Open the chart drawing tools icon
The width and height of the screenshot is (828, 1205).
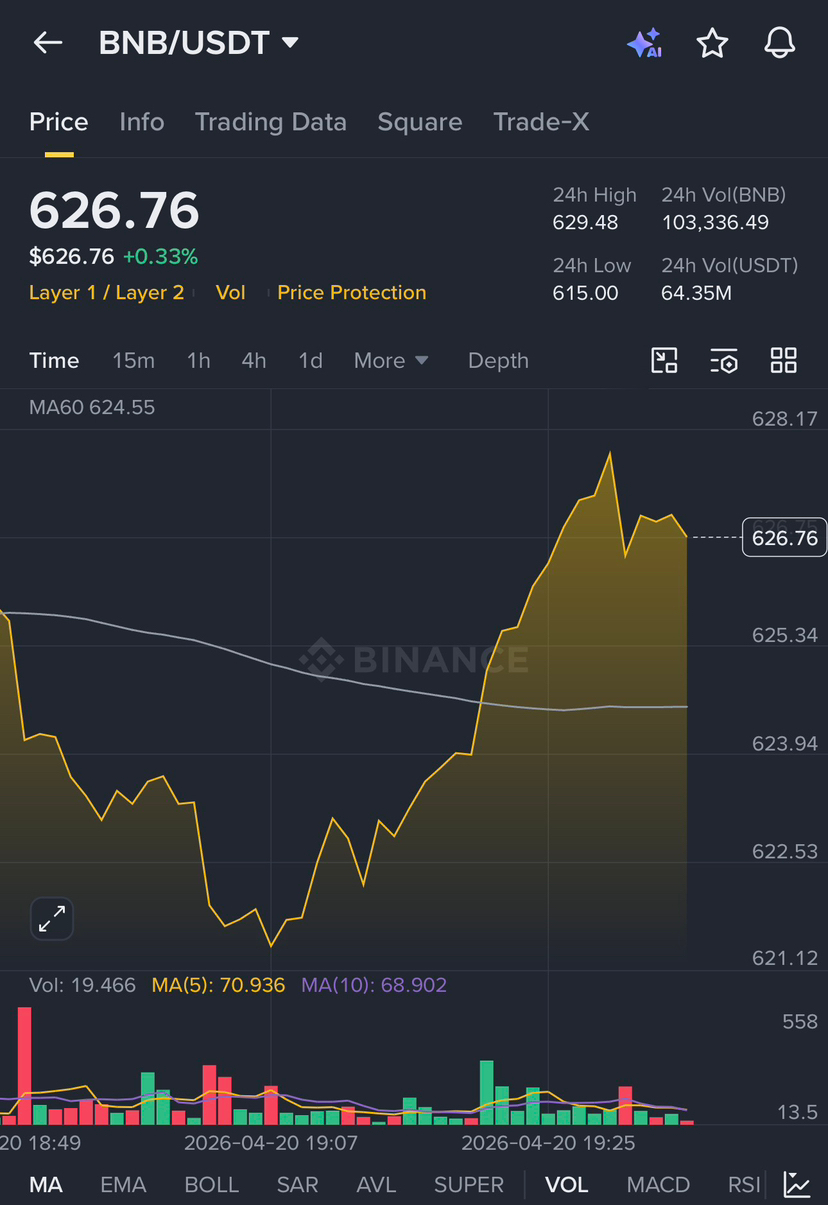(664, 360)
